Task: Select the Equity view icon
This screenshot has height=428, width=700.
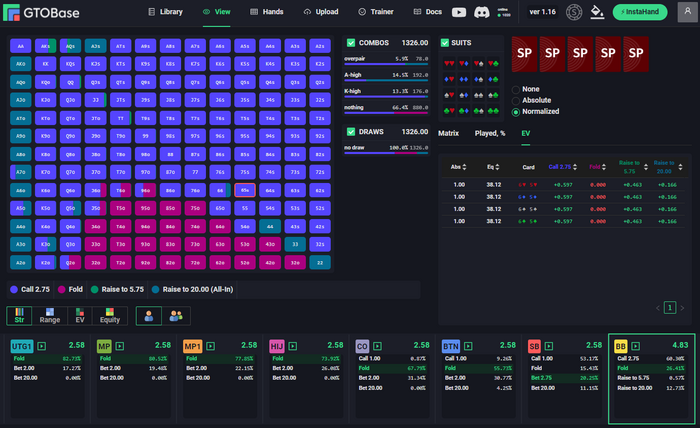Action: coord(110,316)
